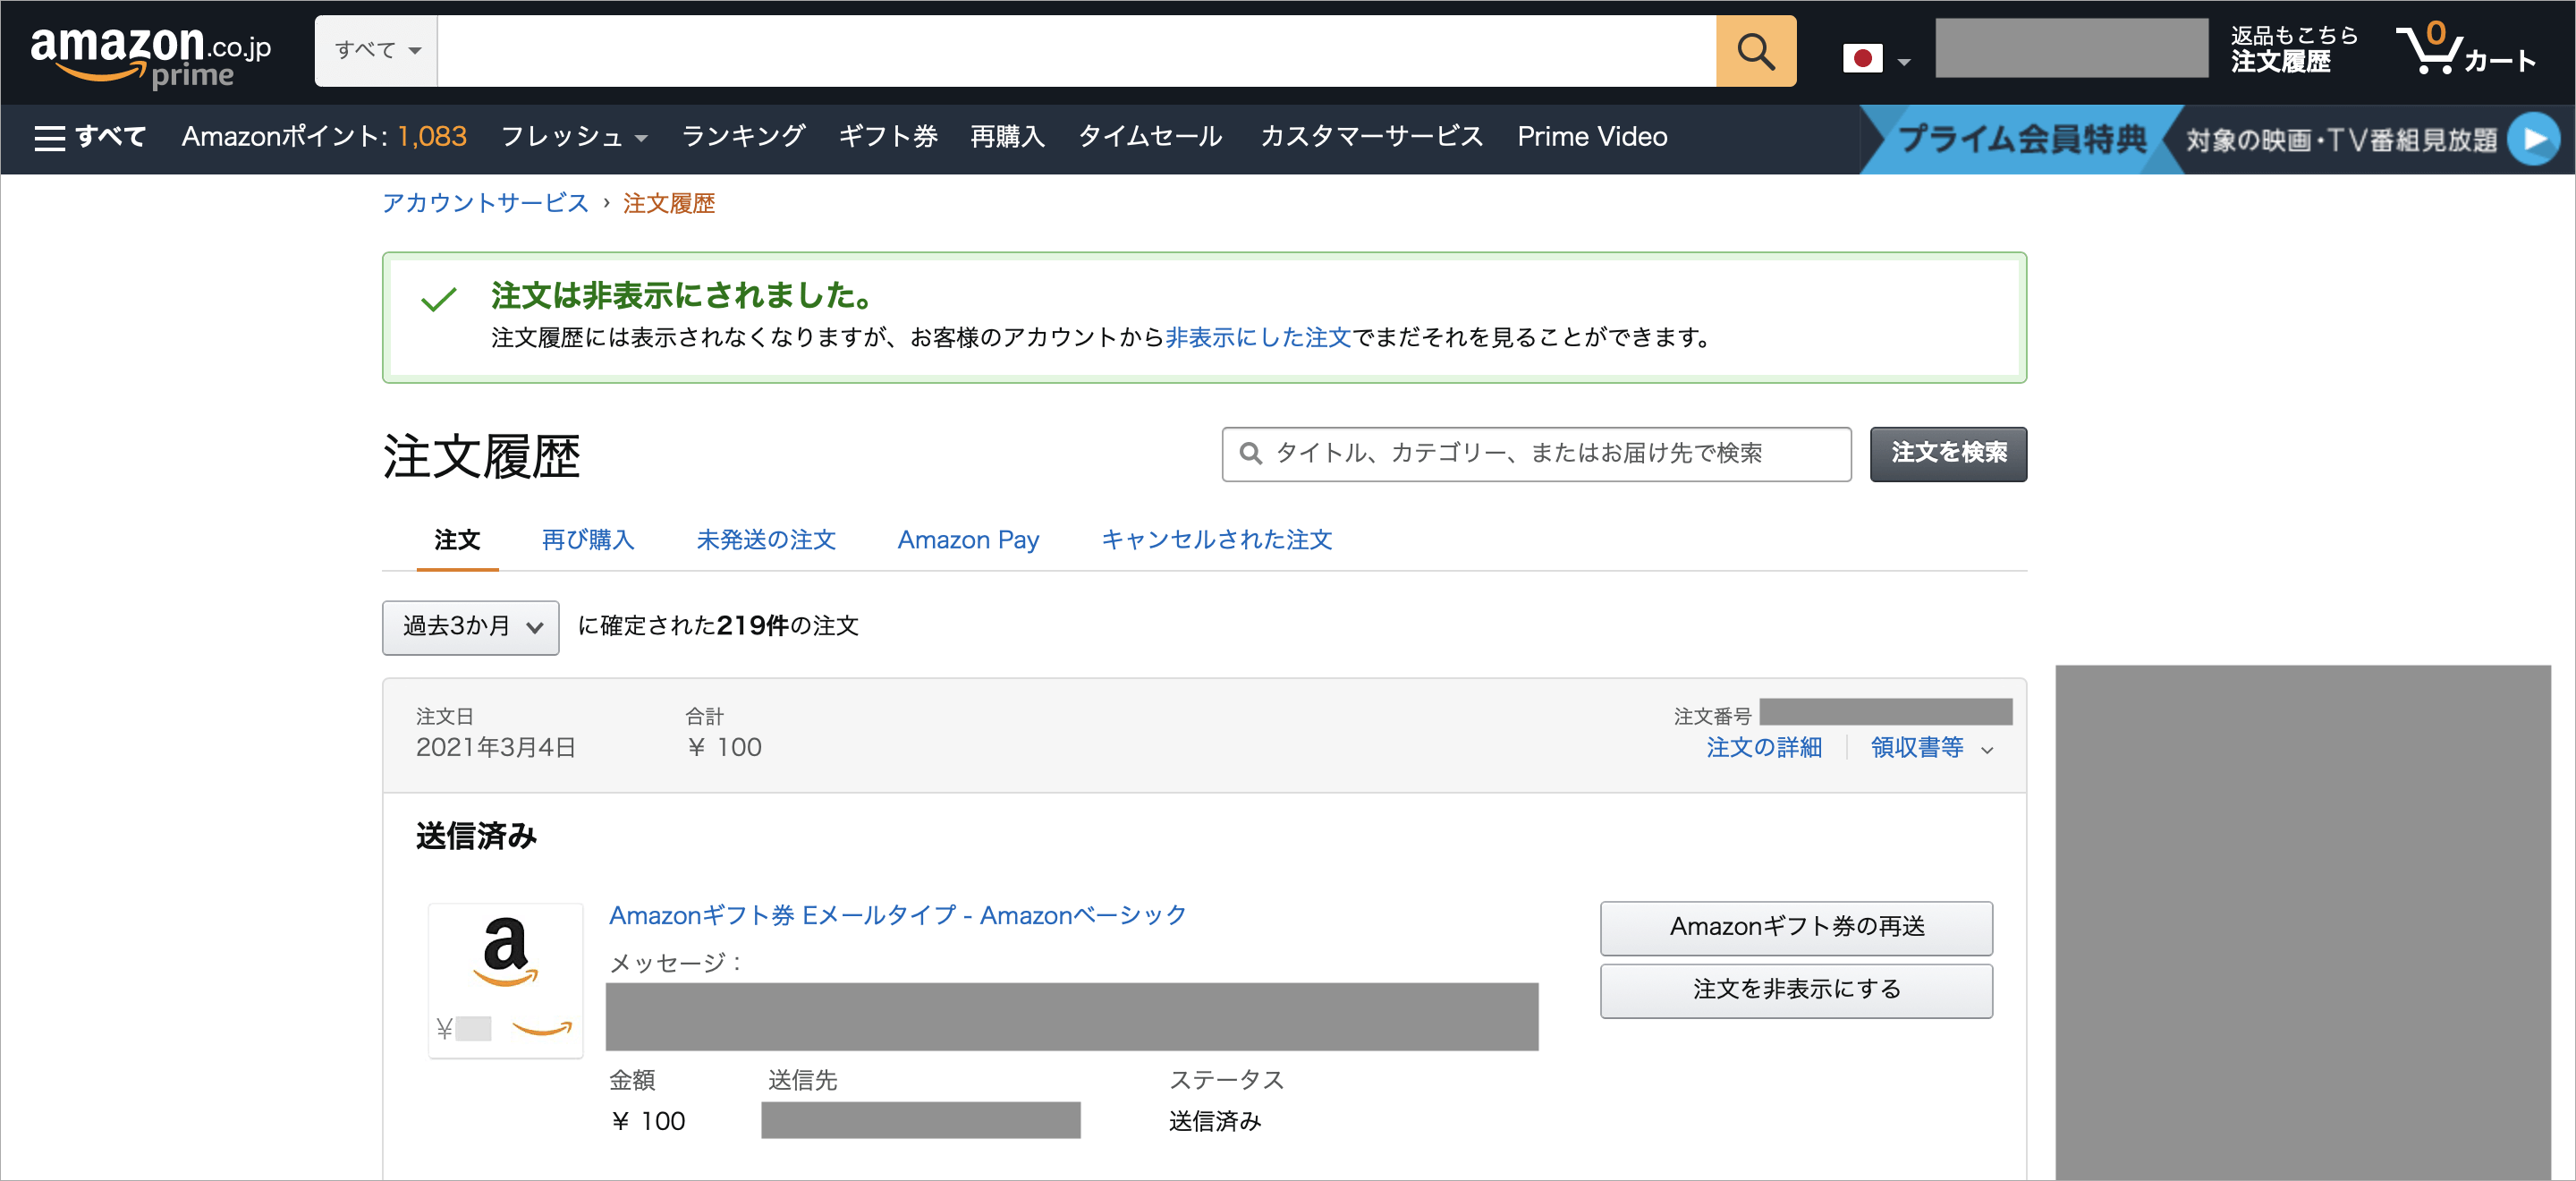Open the hamburger すべて menu
The height and width of the screenshot is (1181, 2576).
tap(90, 137)
